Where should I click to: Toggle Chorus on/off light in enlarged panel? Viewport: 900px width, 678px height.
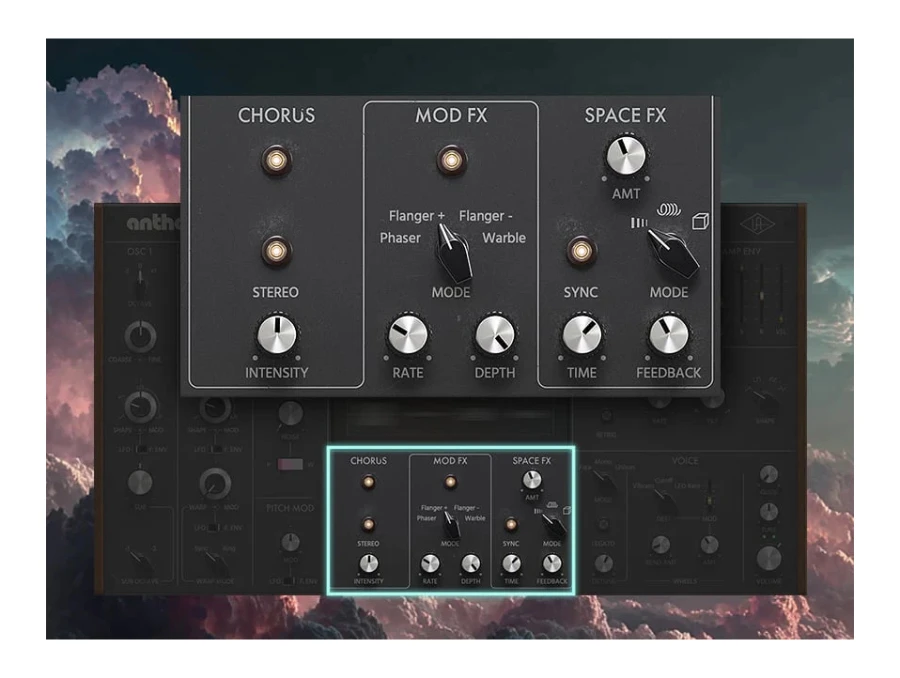(x=277, y=160)
